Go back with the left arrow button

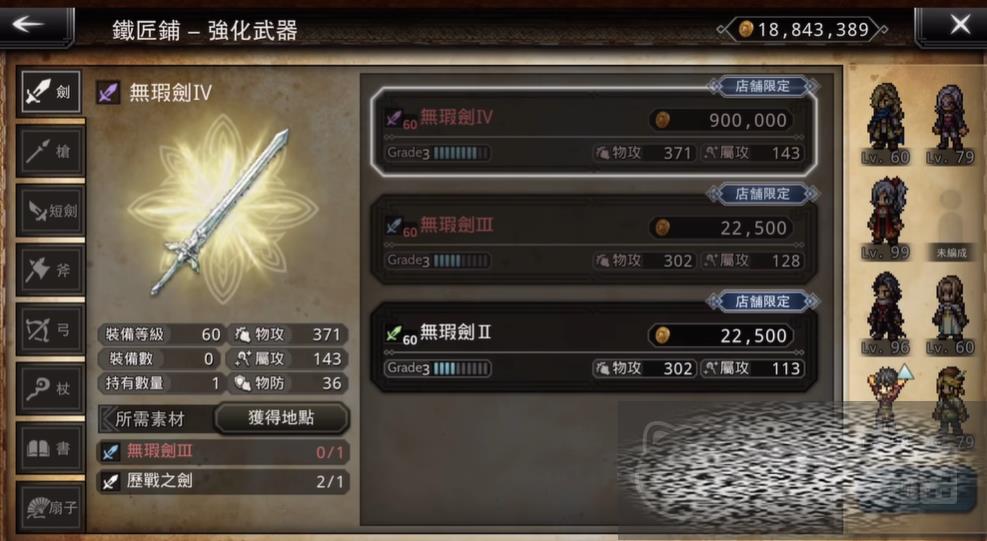coord(37,25)
